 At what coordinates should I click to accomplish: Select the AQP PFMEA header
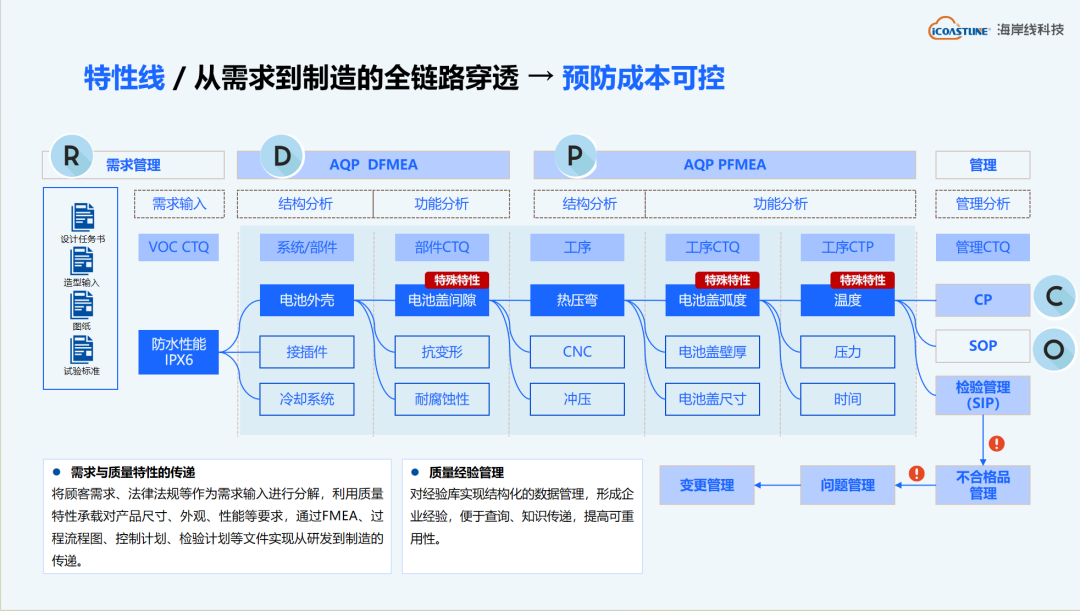pos(725,165)
